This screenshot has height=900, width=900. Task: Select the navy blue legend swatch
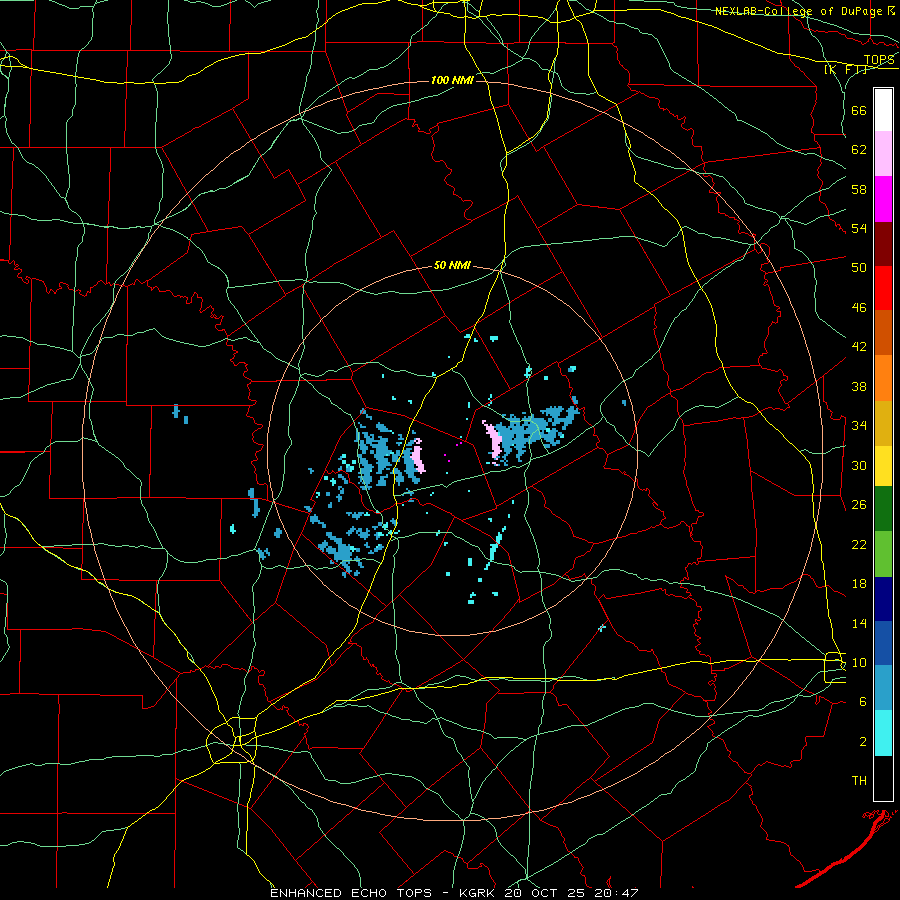[x=883, y=599]
